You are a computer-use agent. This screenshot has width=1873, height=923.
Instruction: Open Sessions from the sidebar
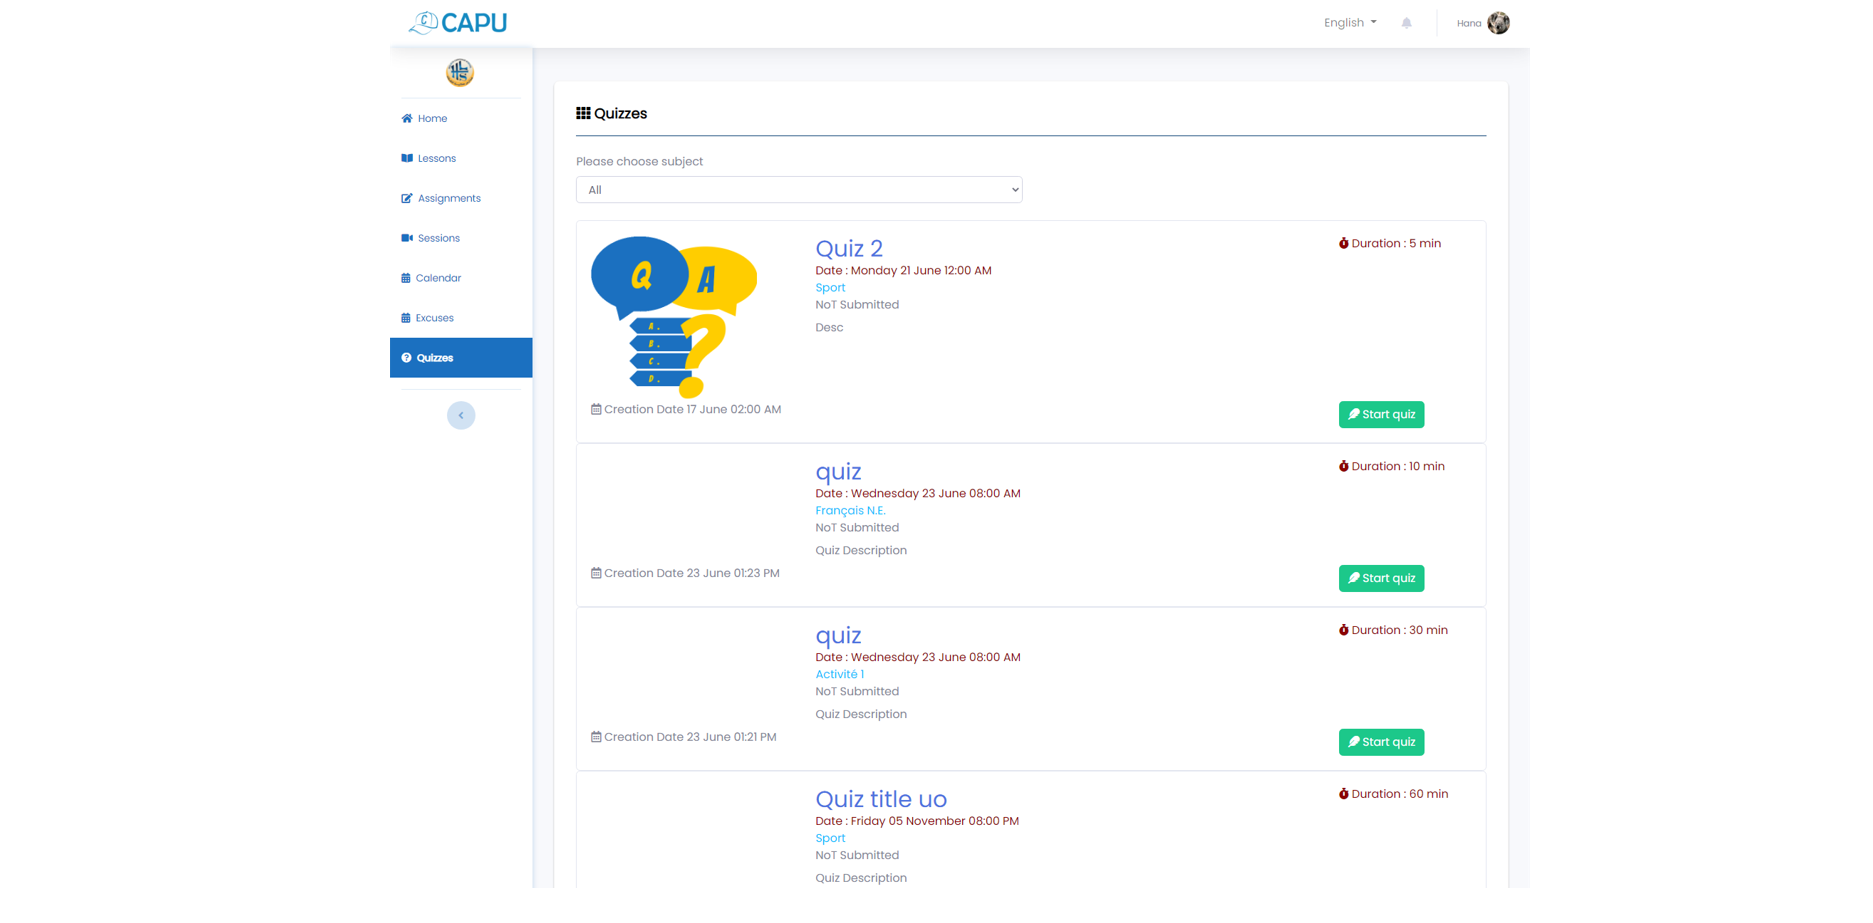[461, 238]
